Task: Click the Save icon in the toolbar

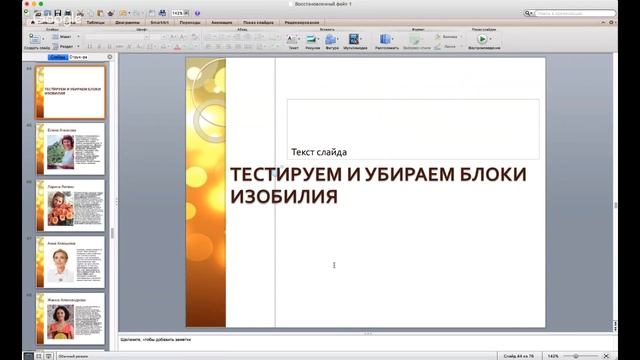Action: 58,13
